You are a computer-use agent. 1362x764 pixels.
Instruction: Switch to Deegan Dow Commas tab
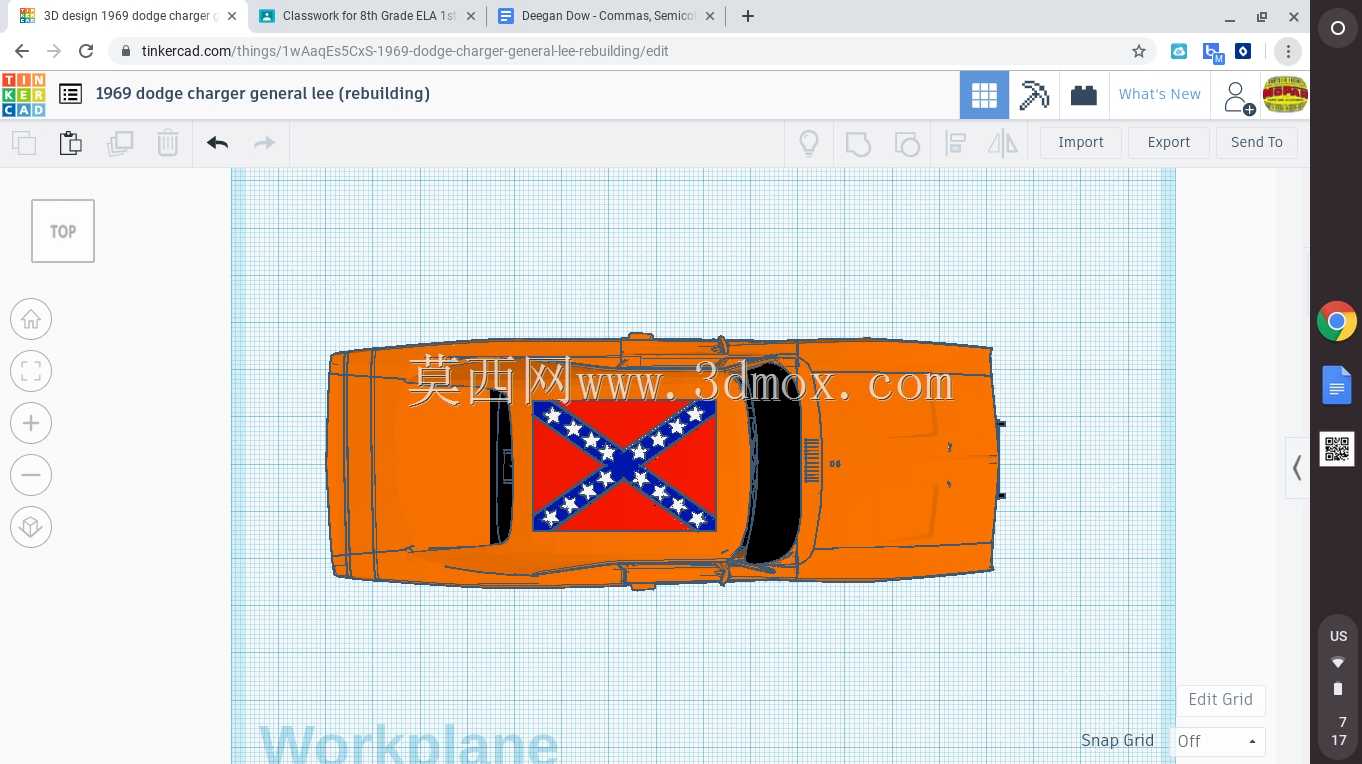pos(606,16)
